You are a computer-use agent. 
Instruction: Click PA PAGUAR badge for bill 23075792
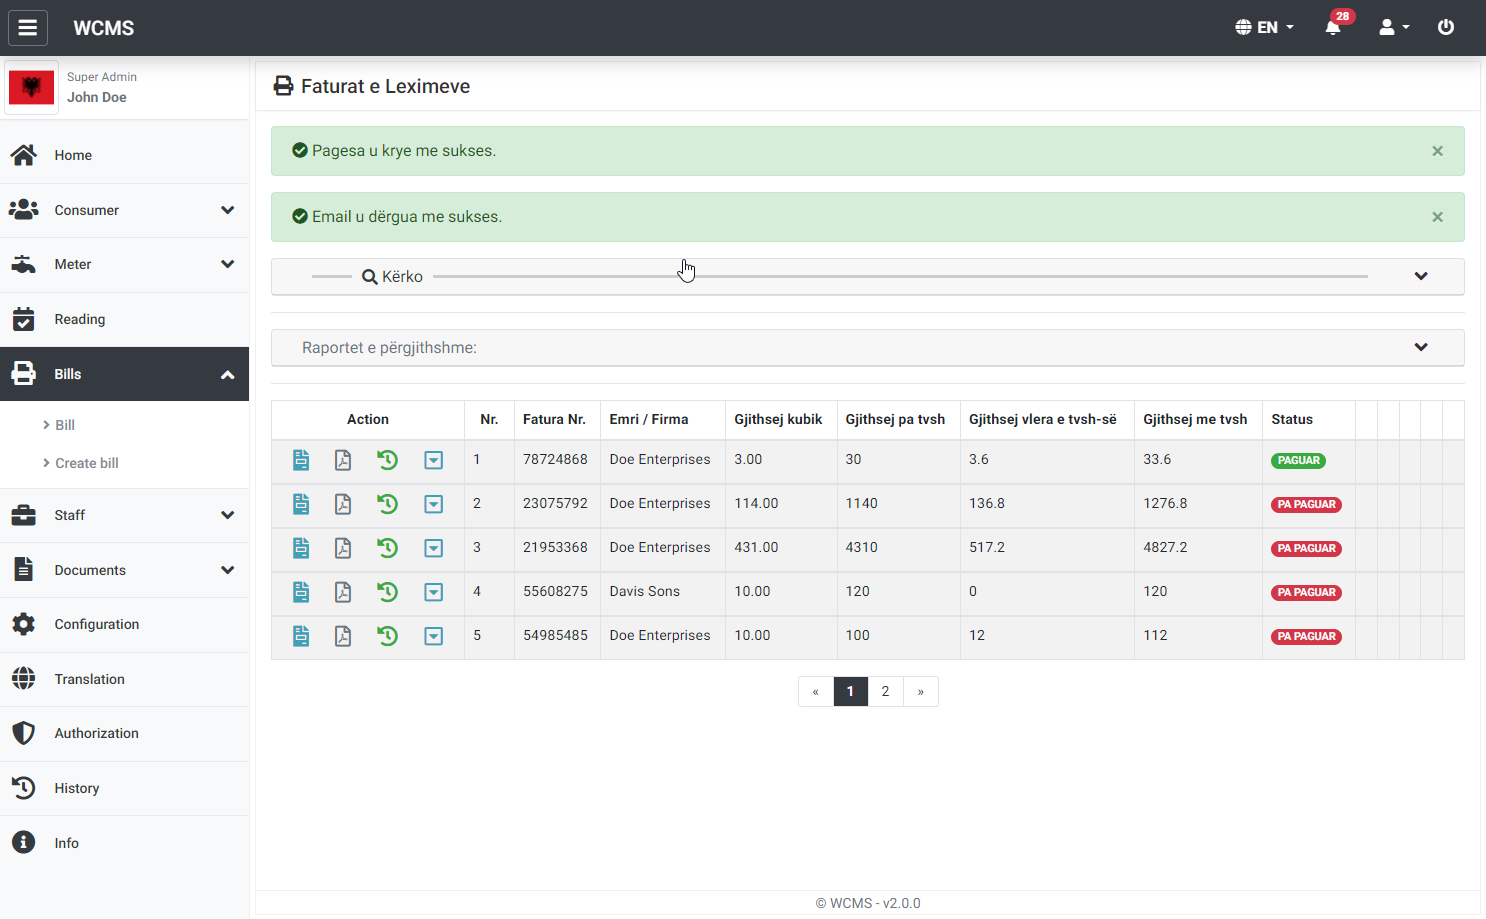click(1306, 505)
